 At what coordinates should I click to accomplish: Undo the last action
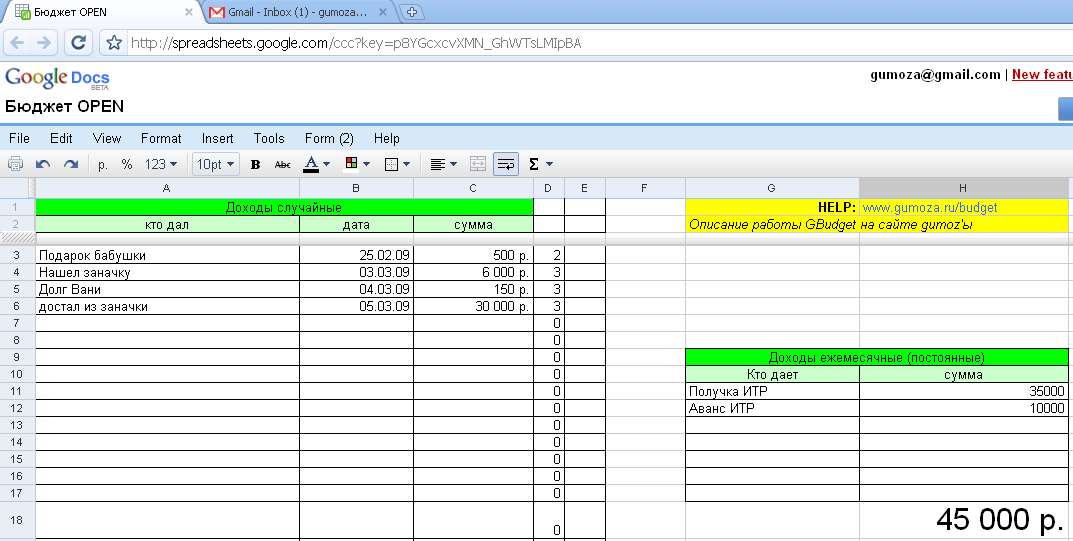43,164
